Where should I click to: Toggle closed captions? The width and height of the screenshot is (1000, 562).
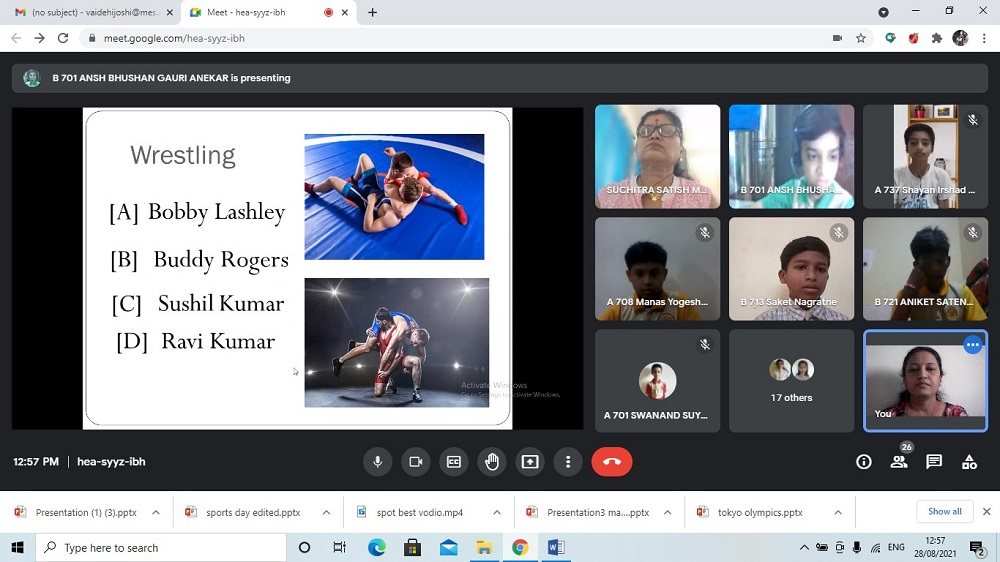pos(453,462)
